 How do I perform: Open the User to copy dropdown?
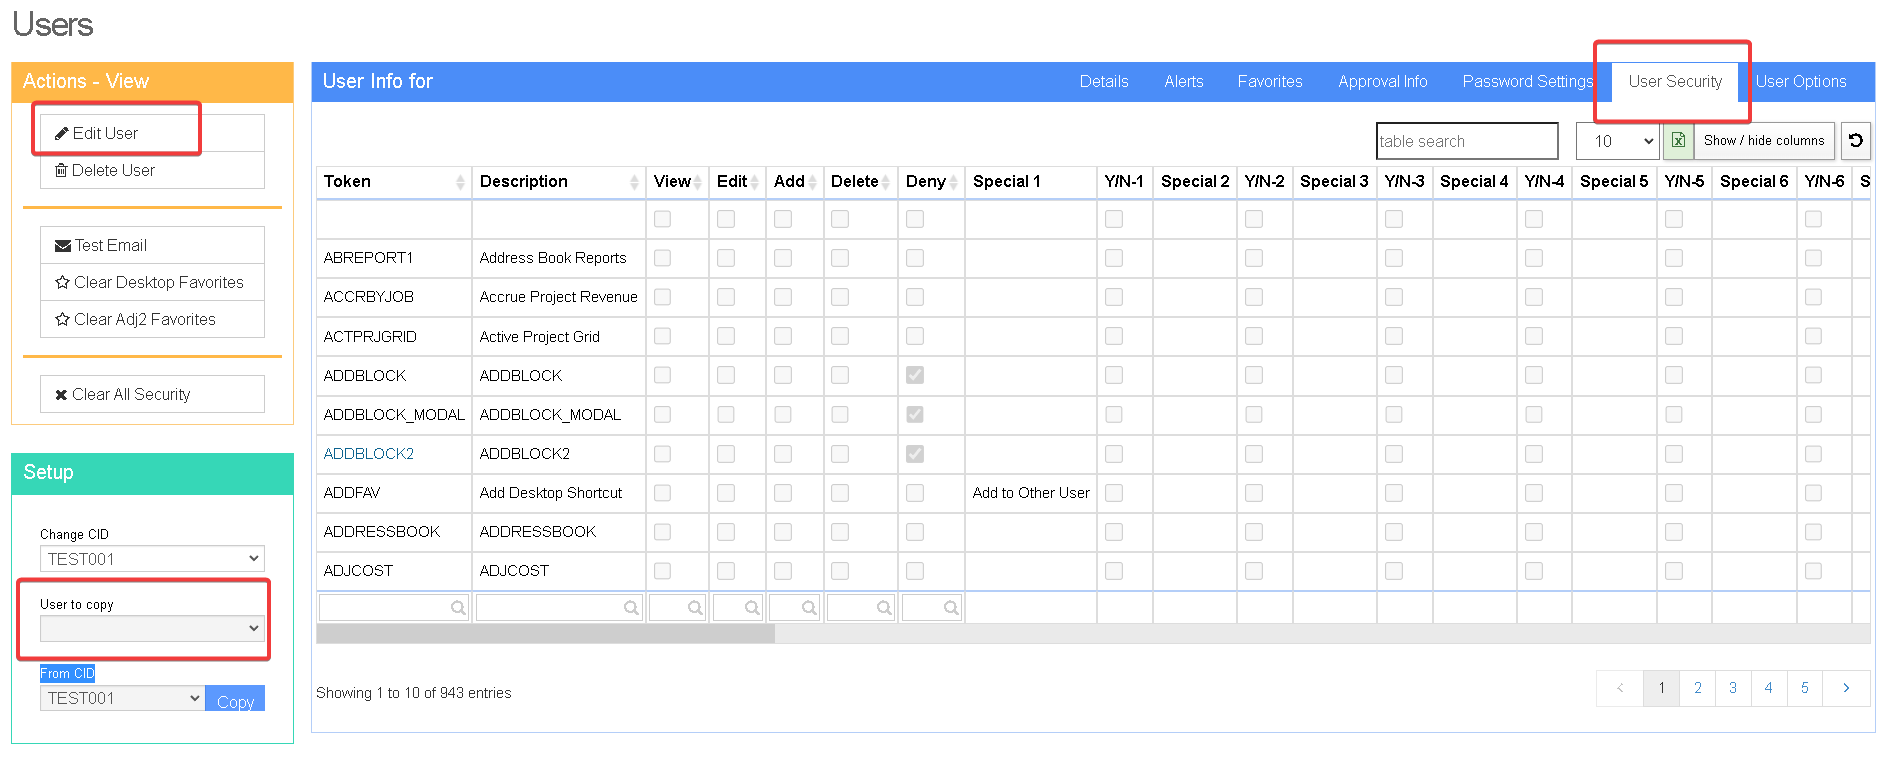[x=152, y=628]
